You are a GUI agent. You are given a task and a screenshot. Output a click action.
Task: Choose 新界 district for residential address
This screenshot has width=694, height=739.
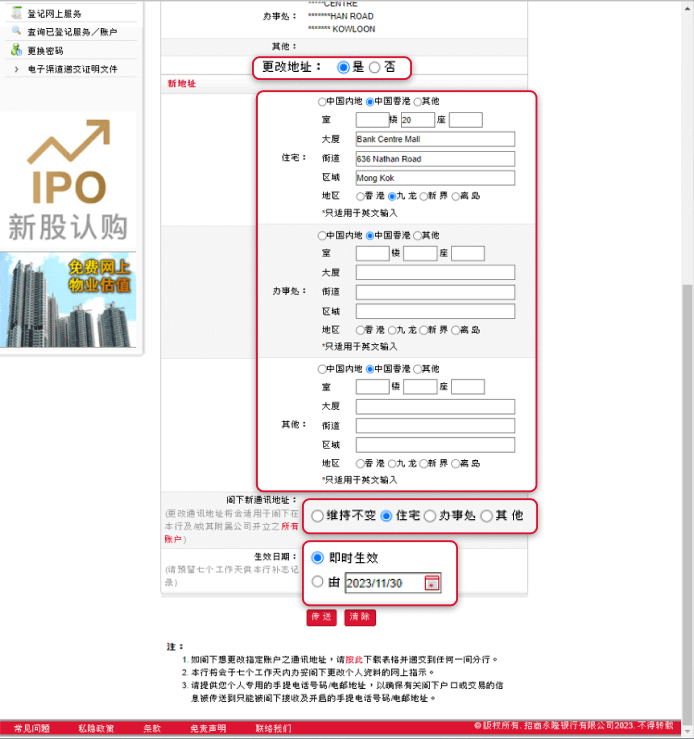click(424, 197)
